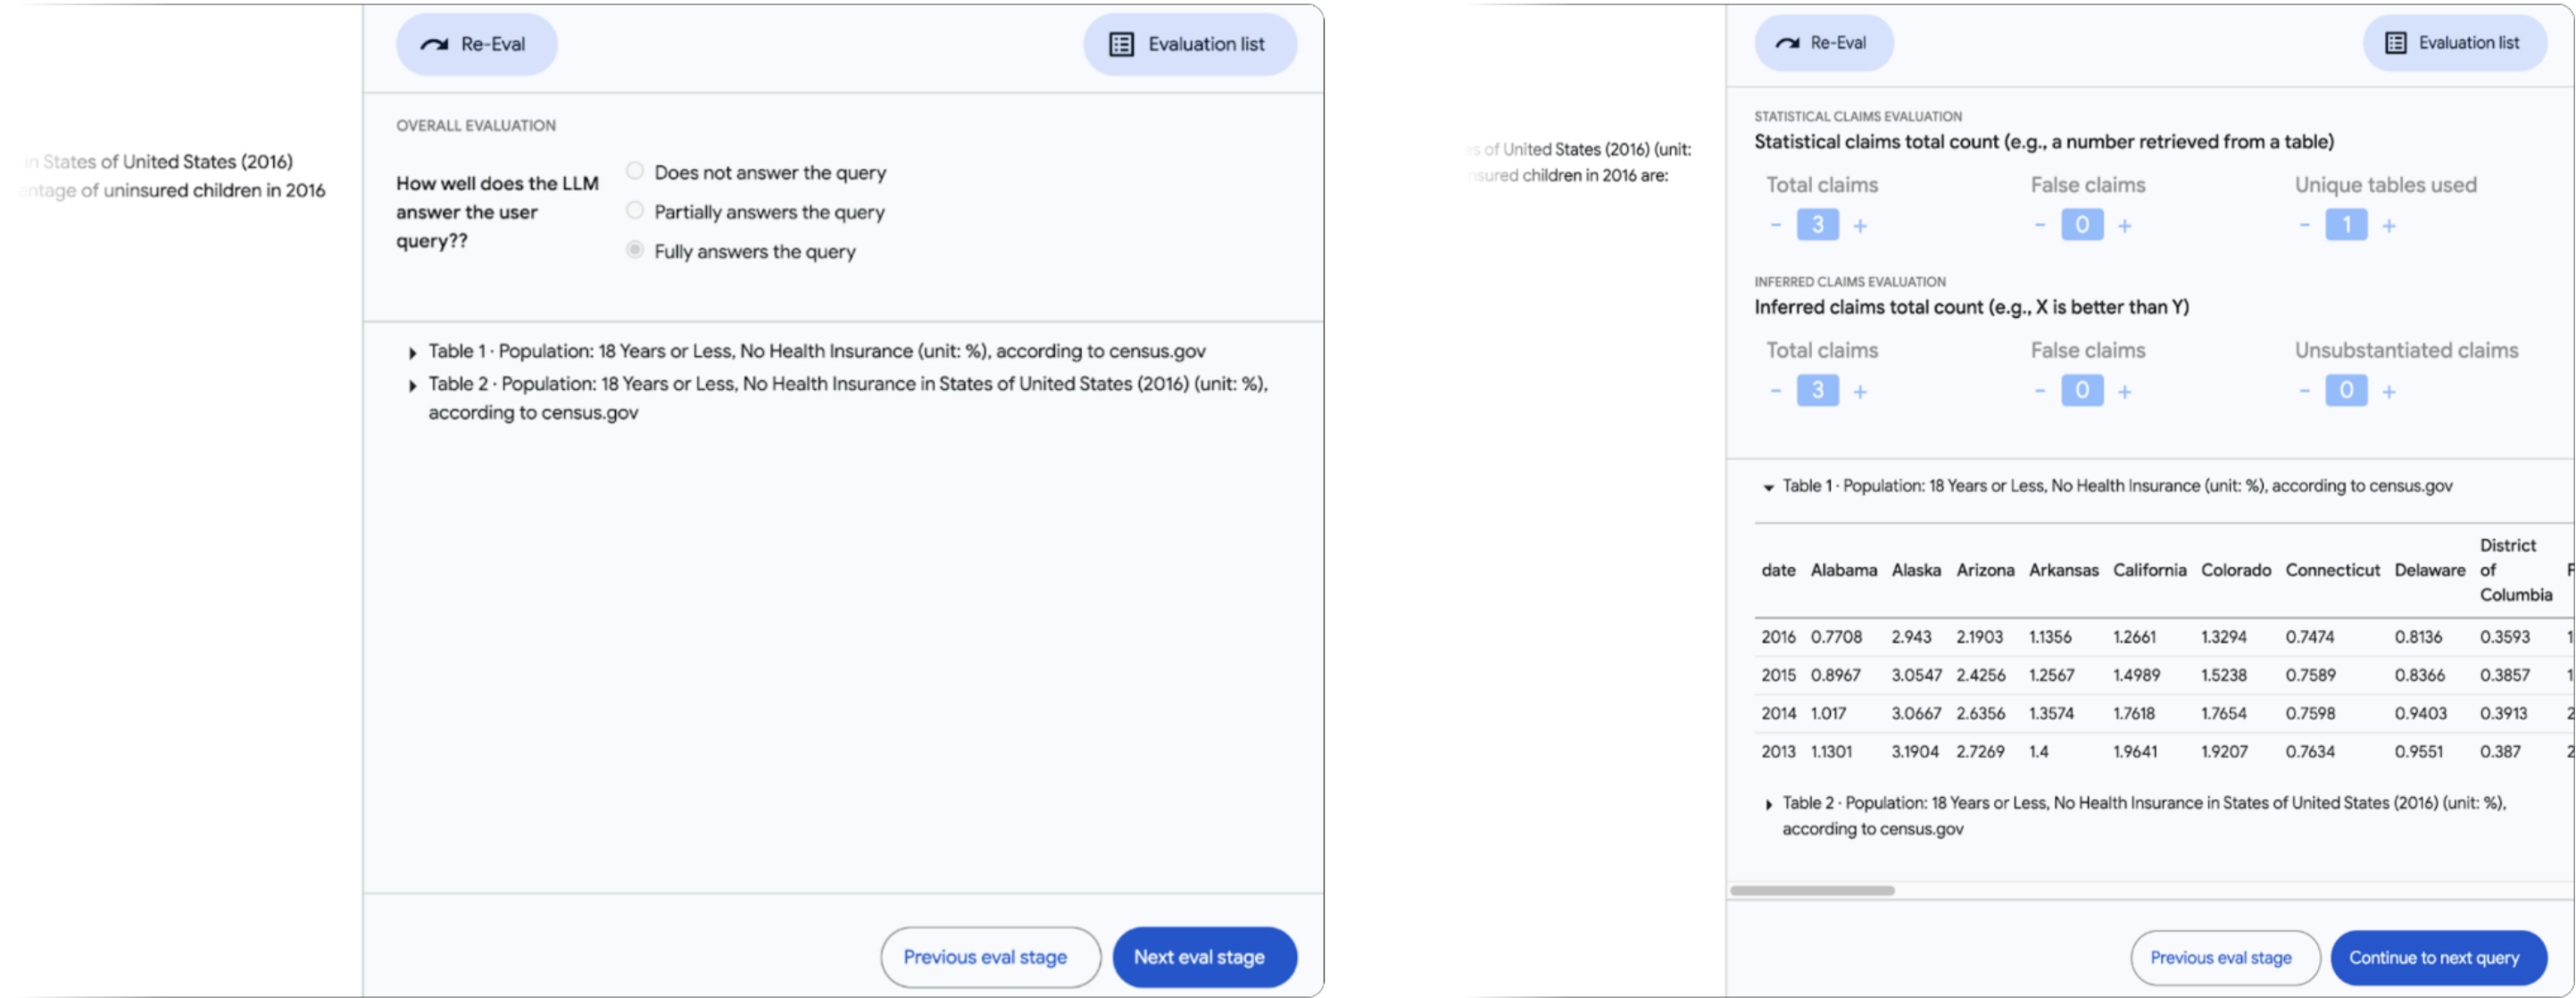Expand Table 1 in left panel
This screenshot has width=2576, height=998.
pyautogui.click(x=412, y=353)
